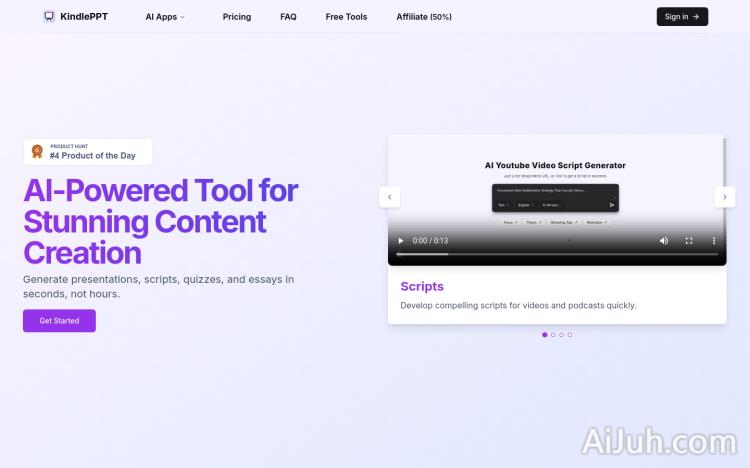Mute the video with the speaker icon
The image size is (750, 468).
pos(664,241)
